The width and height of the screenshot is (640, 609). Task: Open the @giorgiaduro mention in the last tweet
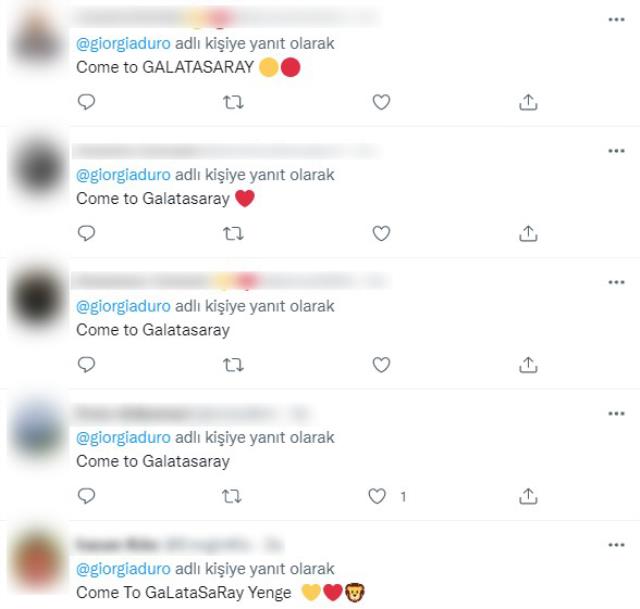tap(123, 569)
